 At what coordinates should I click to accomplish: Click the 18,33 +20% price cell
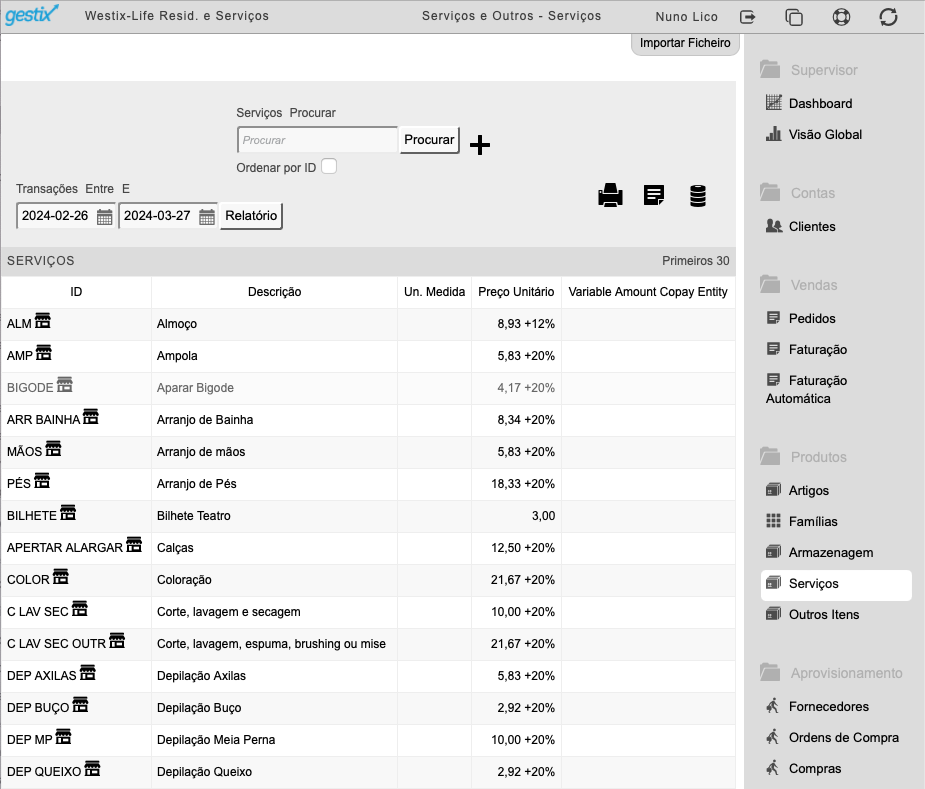(x=516, y=484)
